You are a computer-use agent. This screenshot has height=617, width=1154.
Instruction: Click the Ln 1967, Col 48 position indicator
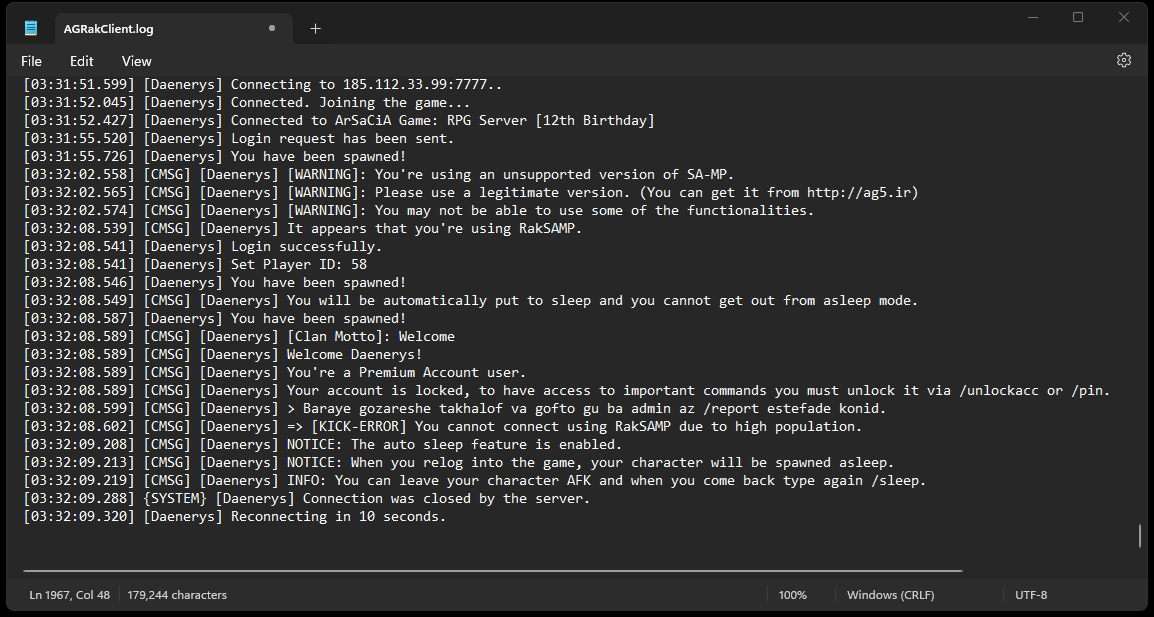click(x=69, y=594)
